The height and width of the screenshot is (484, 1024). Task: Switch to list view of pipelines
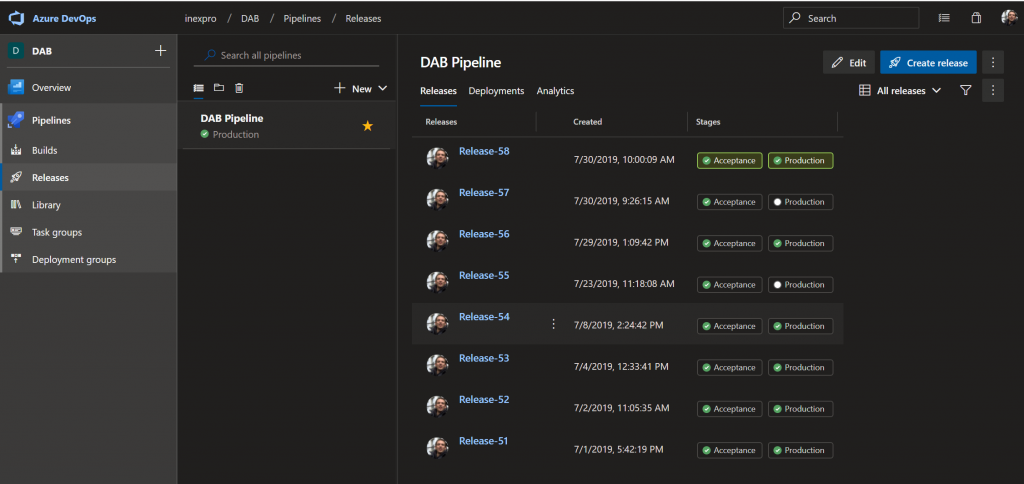click(199, 88)
